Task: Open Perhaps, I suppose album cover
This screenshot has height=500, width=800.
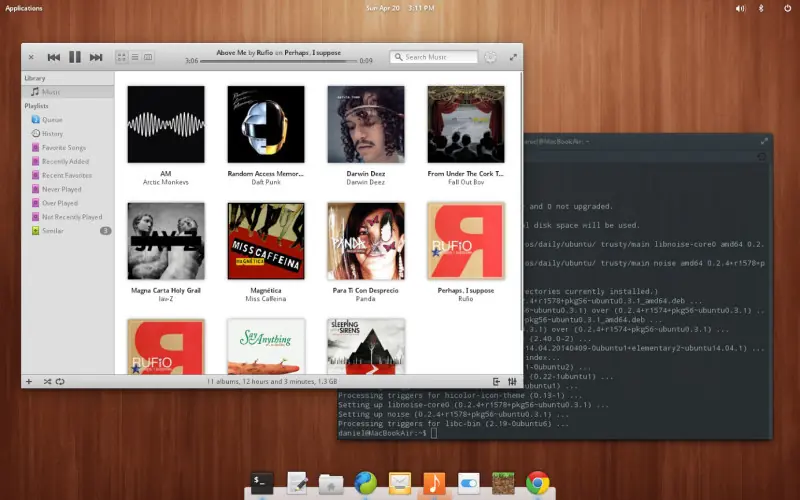Action: 466,241
